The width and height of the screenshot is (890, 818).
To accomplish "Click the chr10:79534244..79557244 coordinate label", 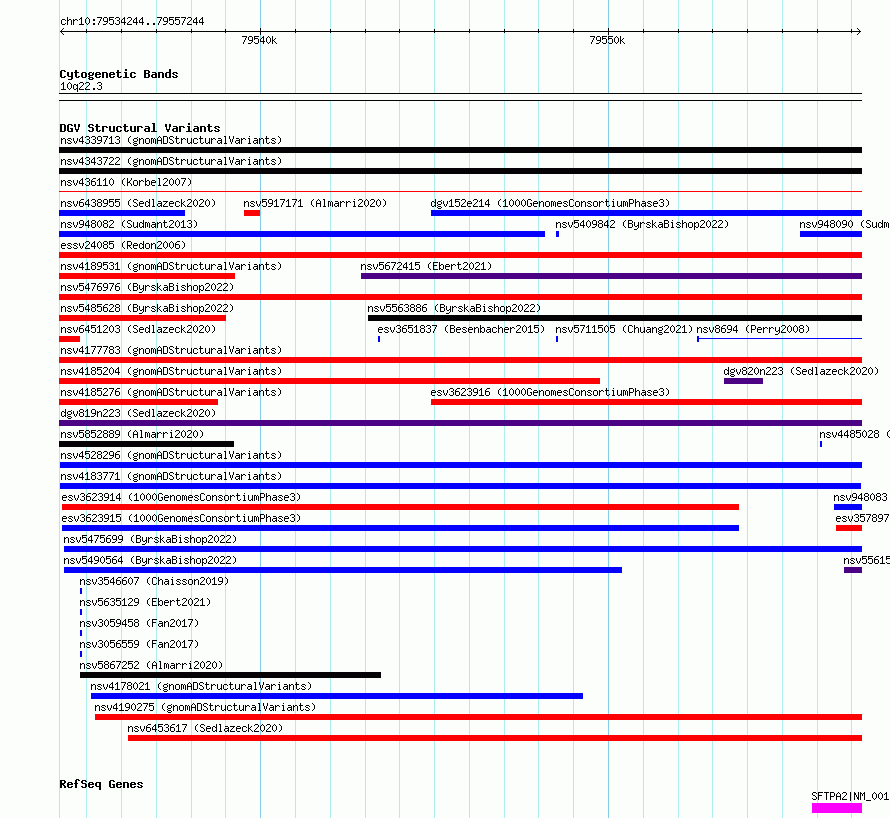I will (x=132, y=21).
